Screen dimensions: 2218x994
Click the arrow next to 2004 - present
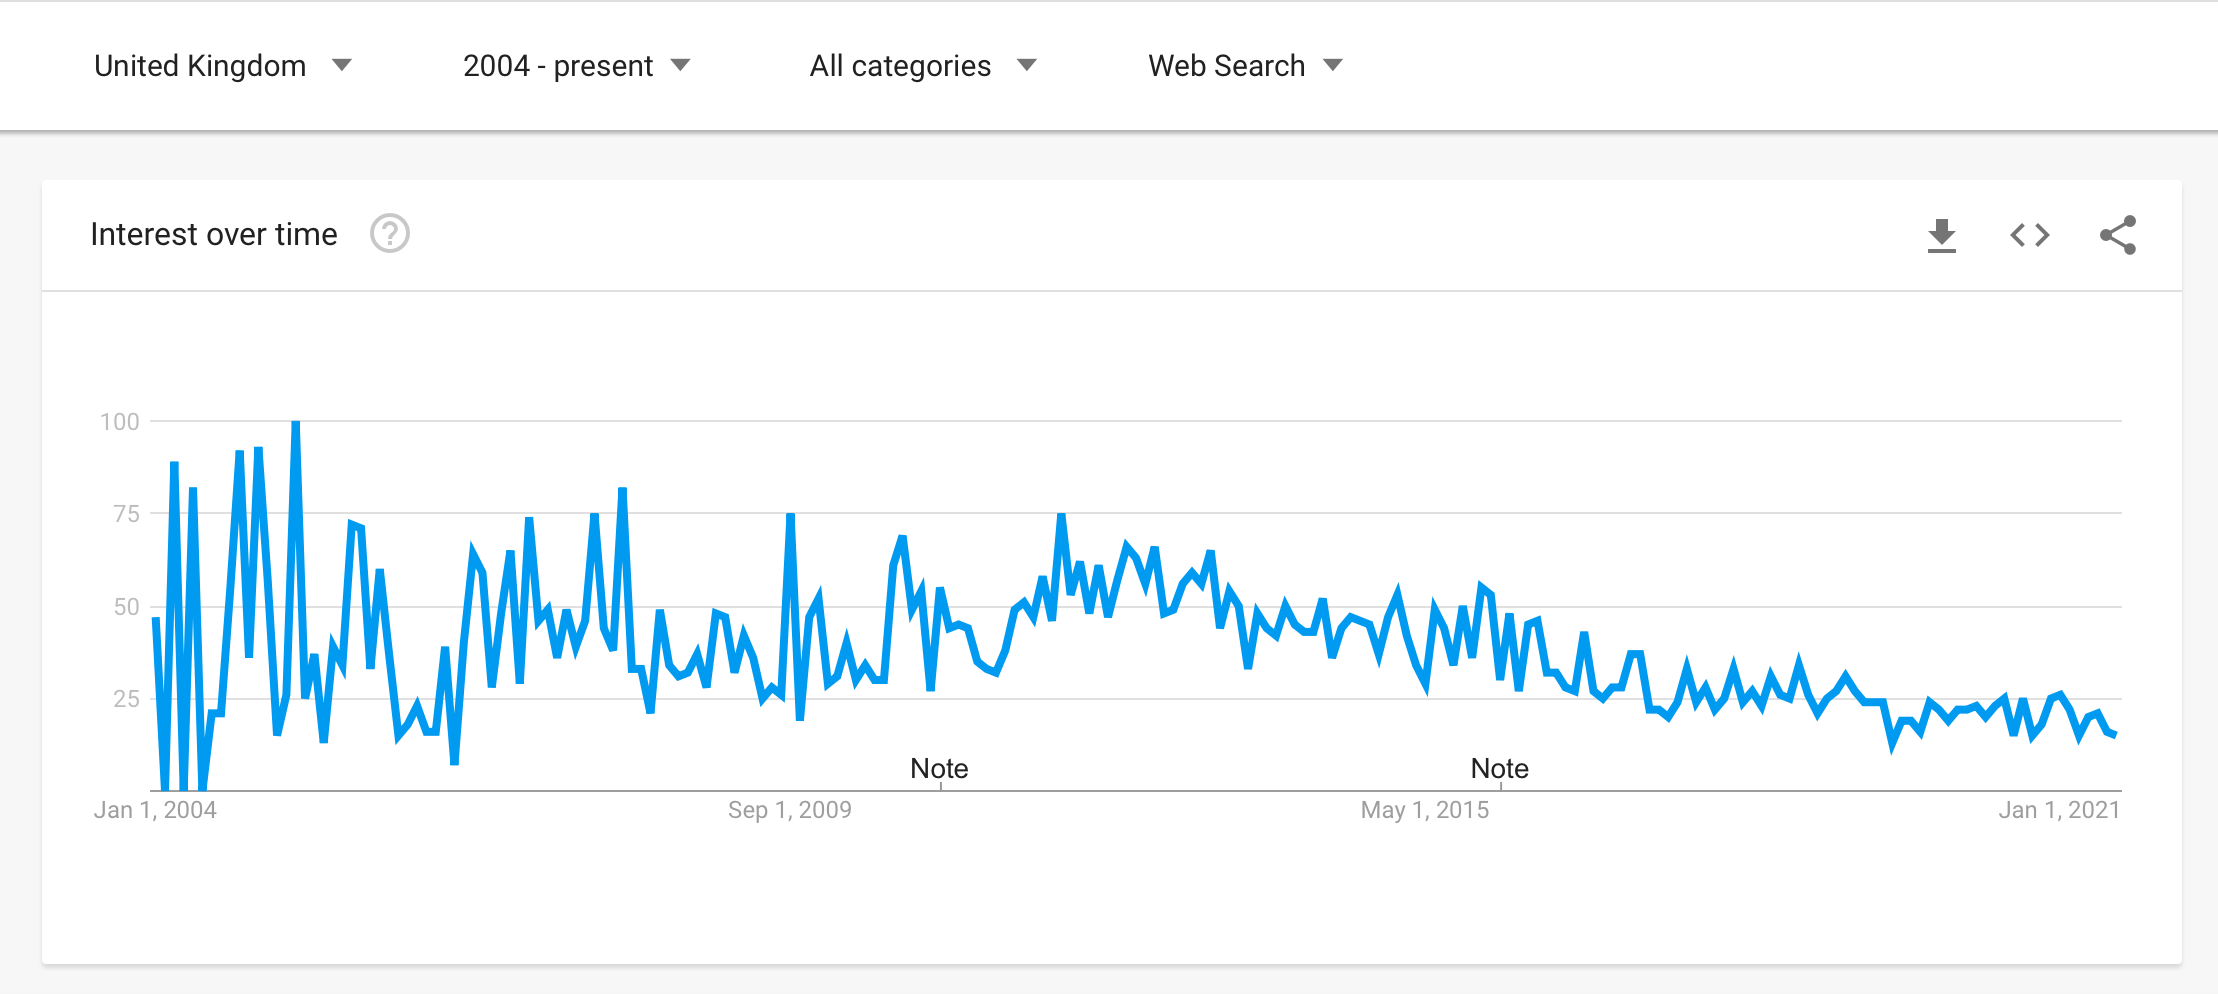pyautogui.click(x=681, y=65)
